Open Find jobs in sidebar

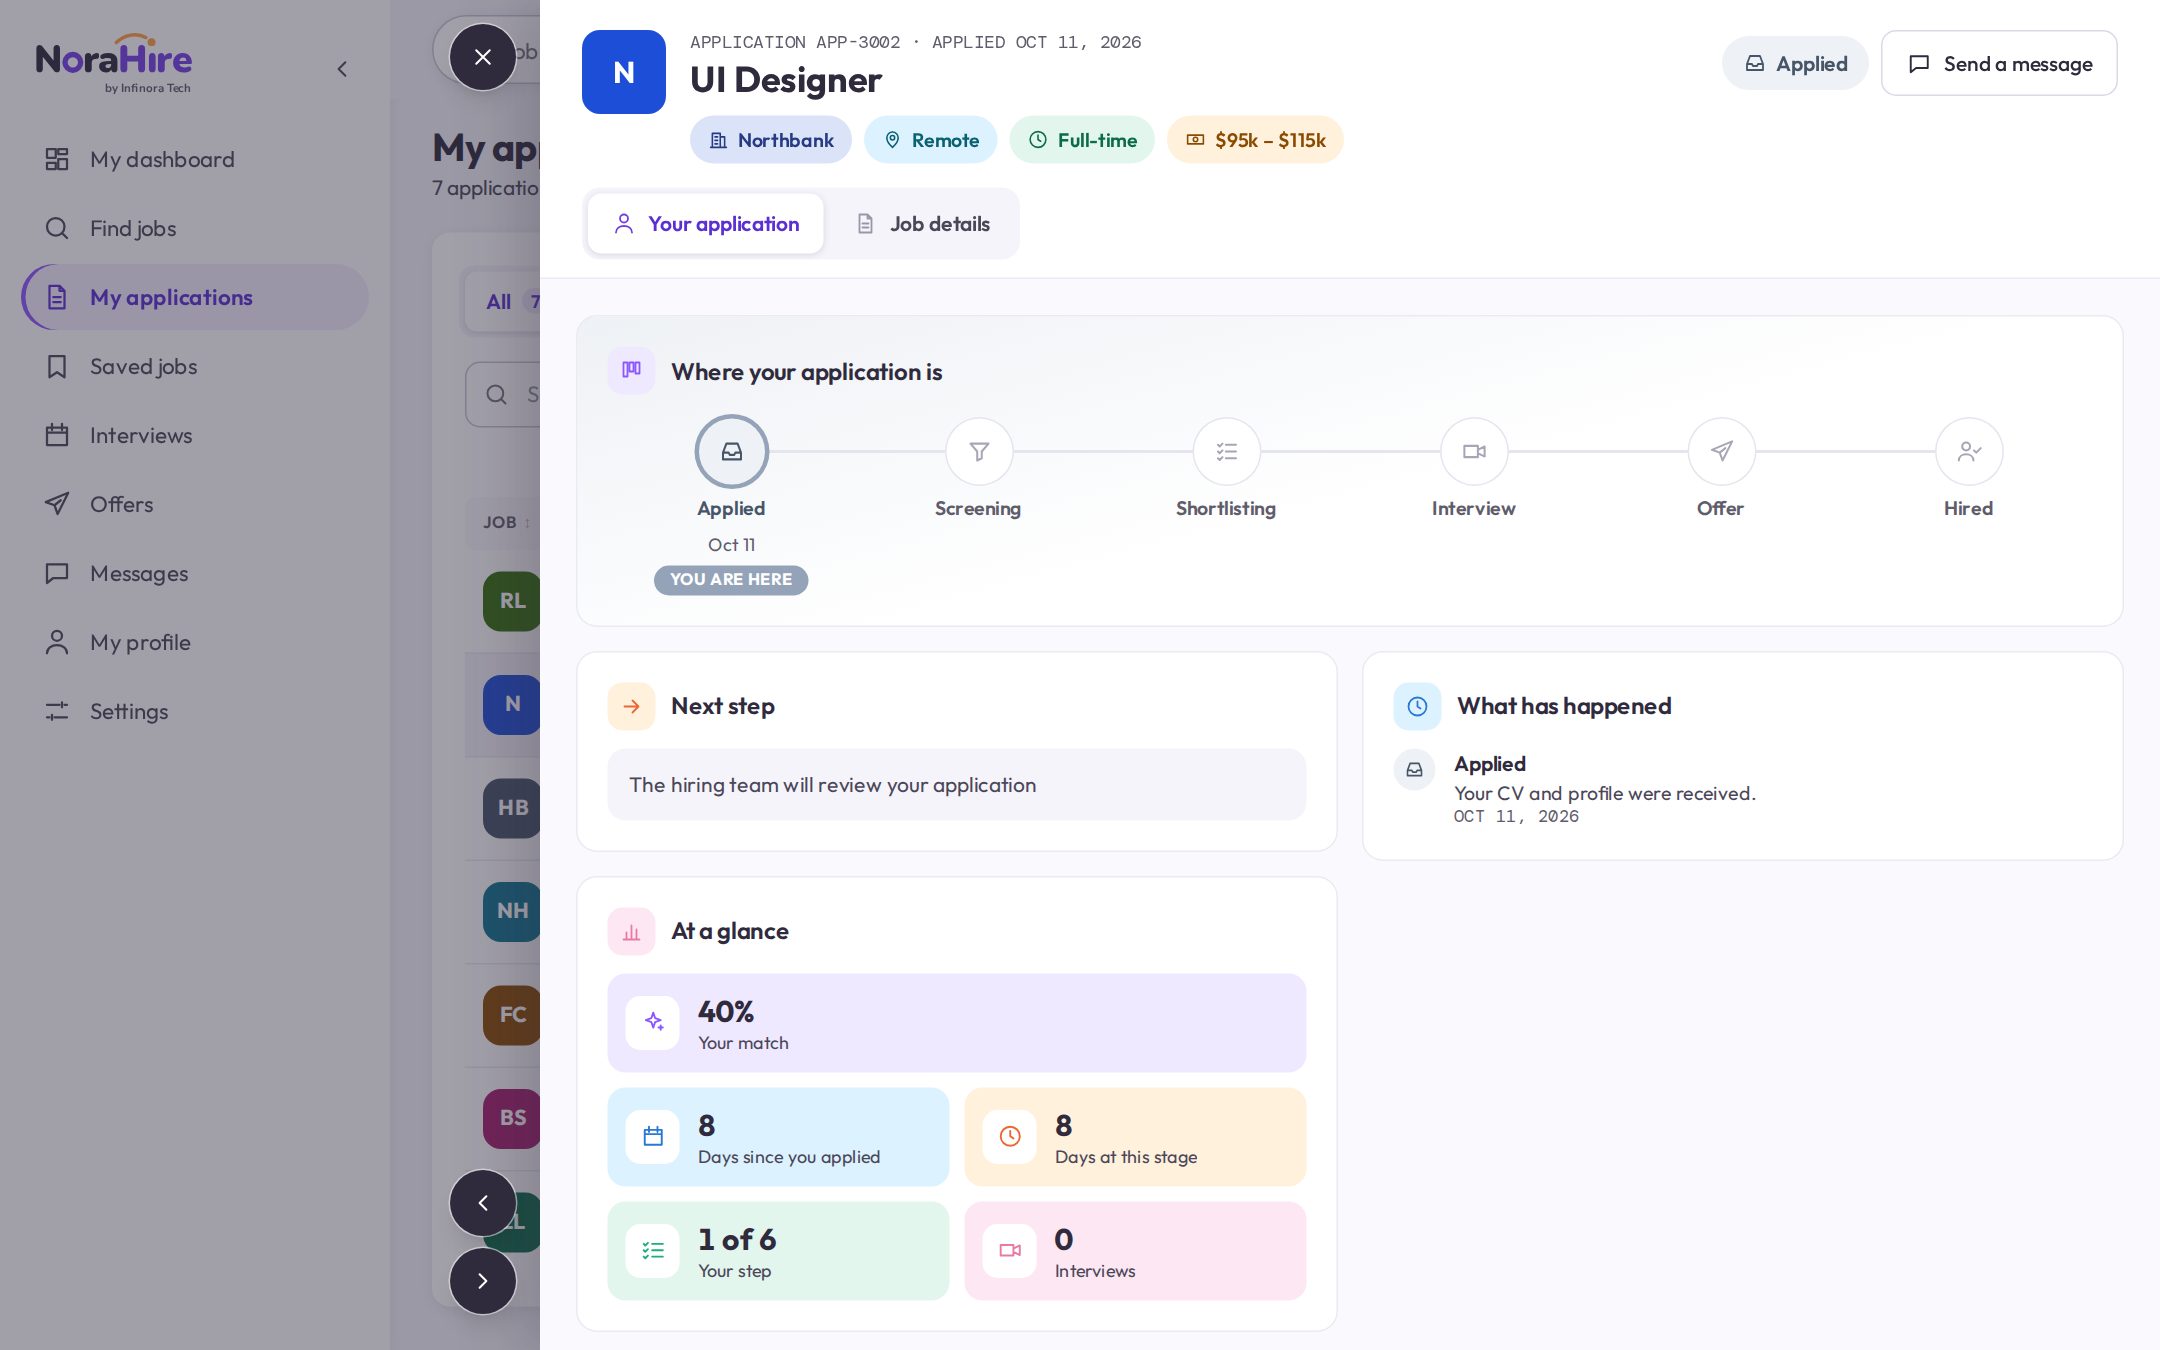(x=195, y=228)
